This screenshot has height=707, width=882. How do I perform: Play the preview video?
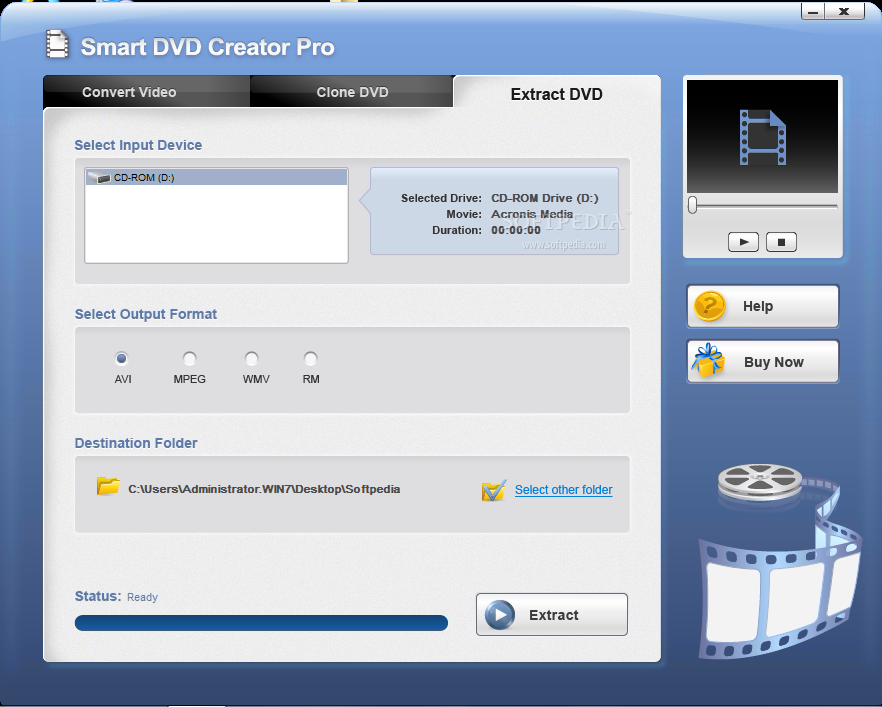[x=743, y=242]
